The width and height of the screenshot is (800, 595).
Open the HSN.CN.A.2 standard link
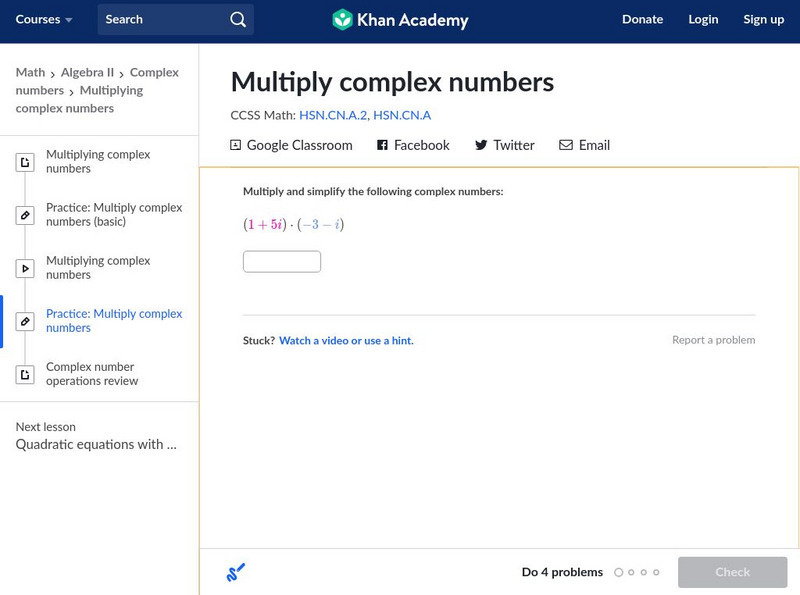(x=332, y=116)
